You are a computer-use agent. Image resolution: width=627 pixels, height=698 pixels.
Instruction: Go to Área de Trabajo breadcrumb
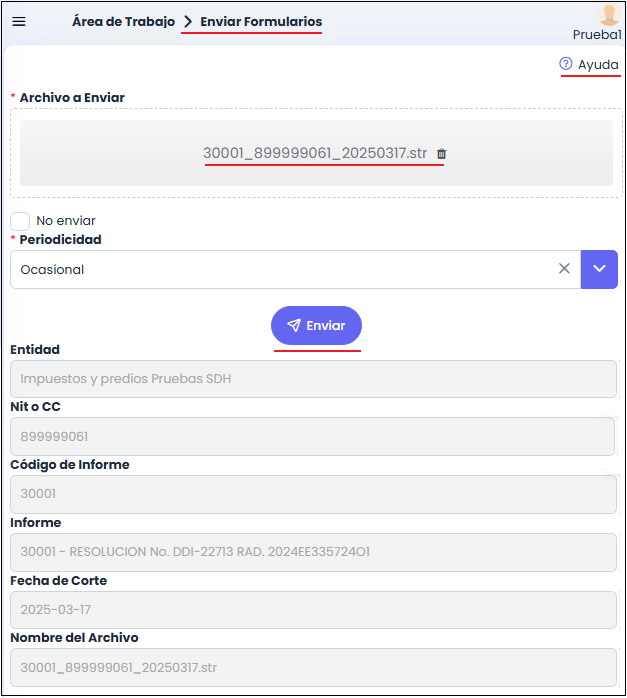pyautogui.click(x=123, y=21)
